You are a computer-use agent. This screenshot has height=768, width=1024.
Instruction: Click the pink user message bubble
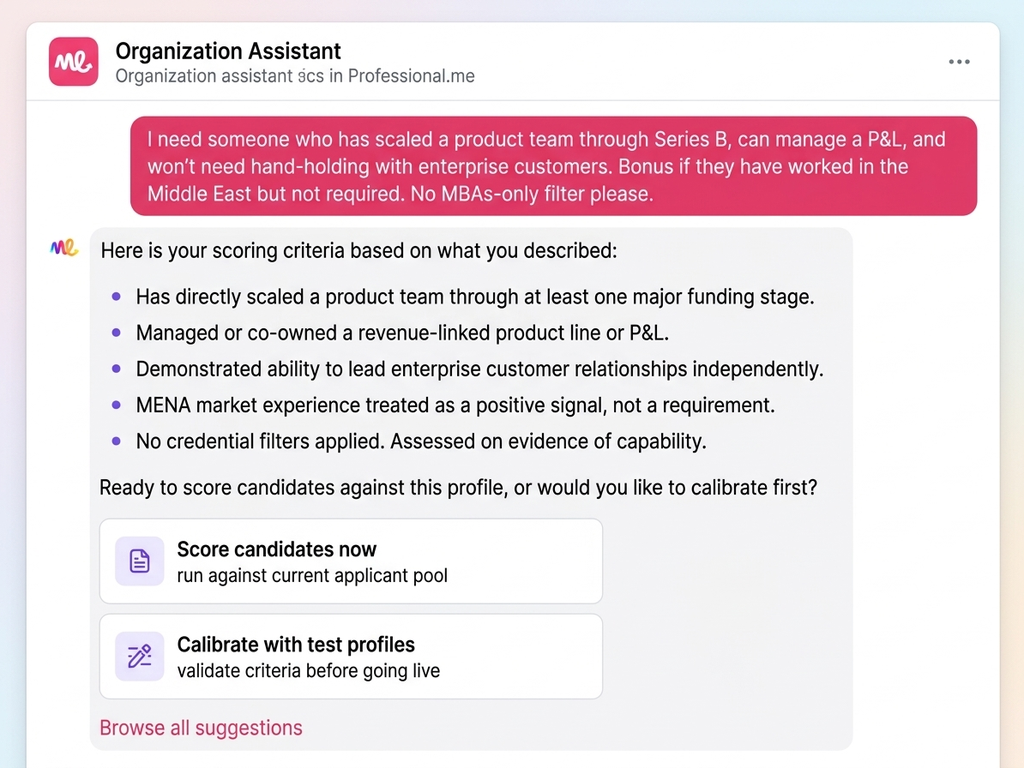coord(553,166)
